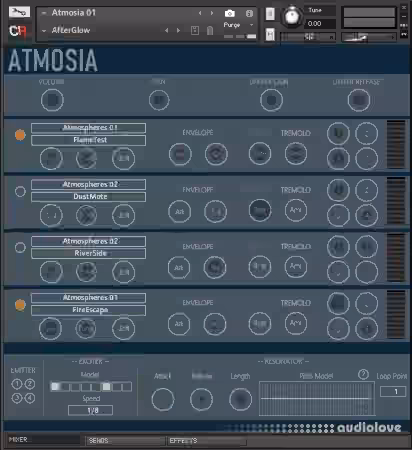Click the Tremolo Amt knob in DustMote row
The width and height of the screenshot is (412, 450).
296,210
